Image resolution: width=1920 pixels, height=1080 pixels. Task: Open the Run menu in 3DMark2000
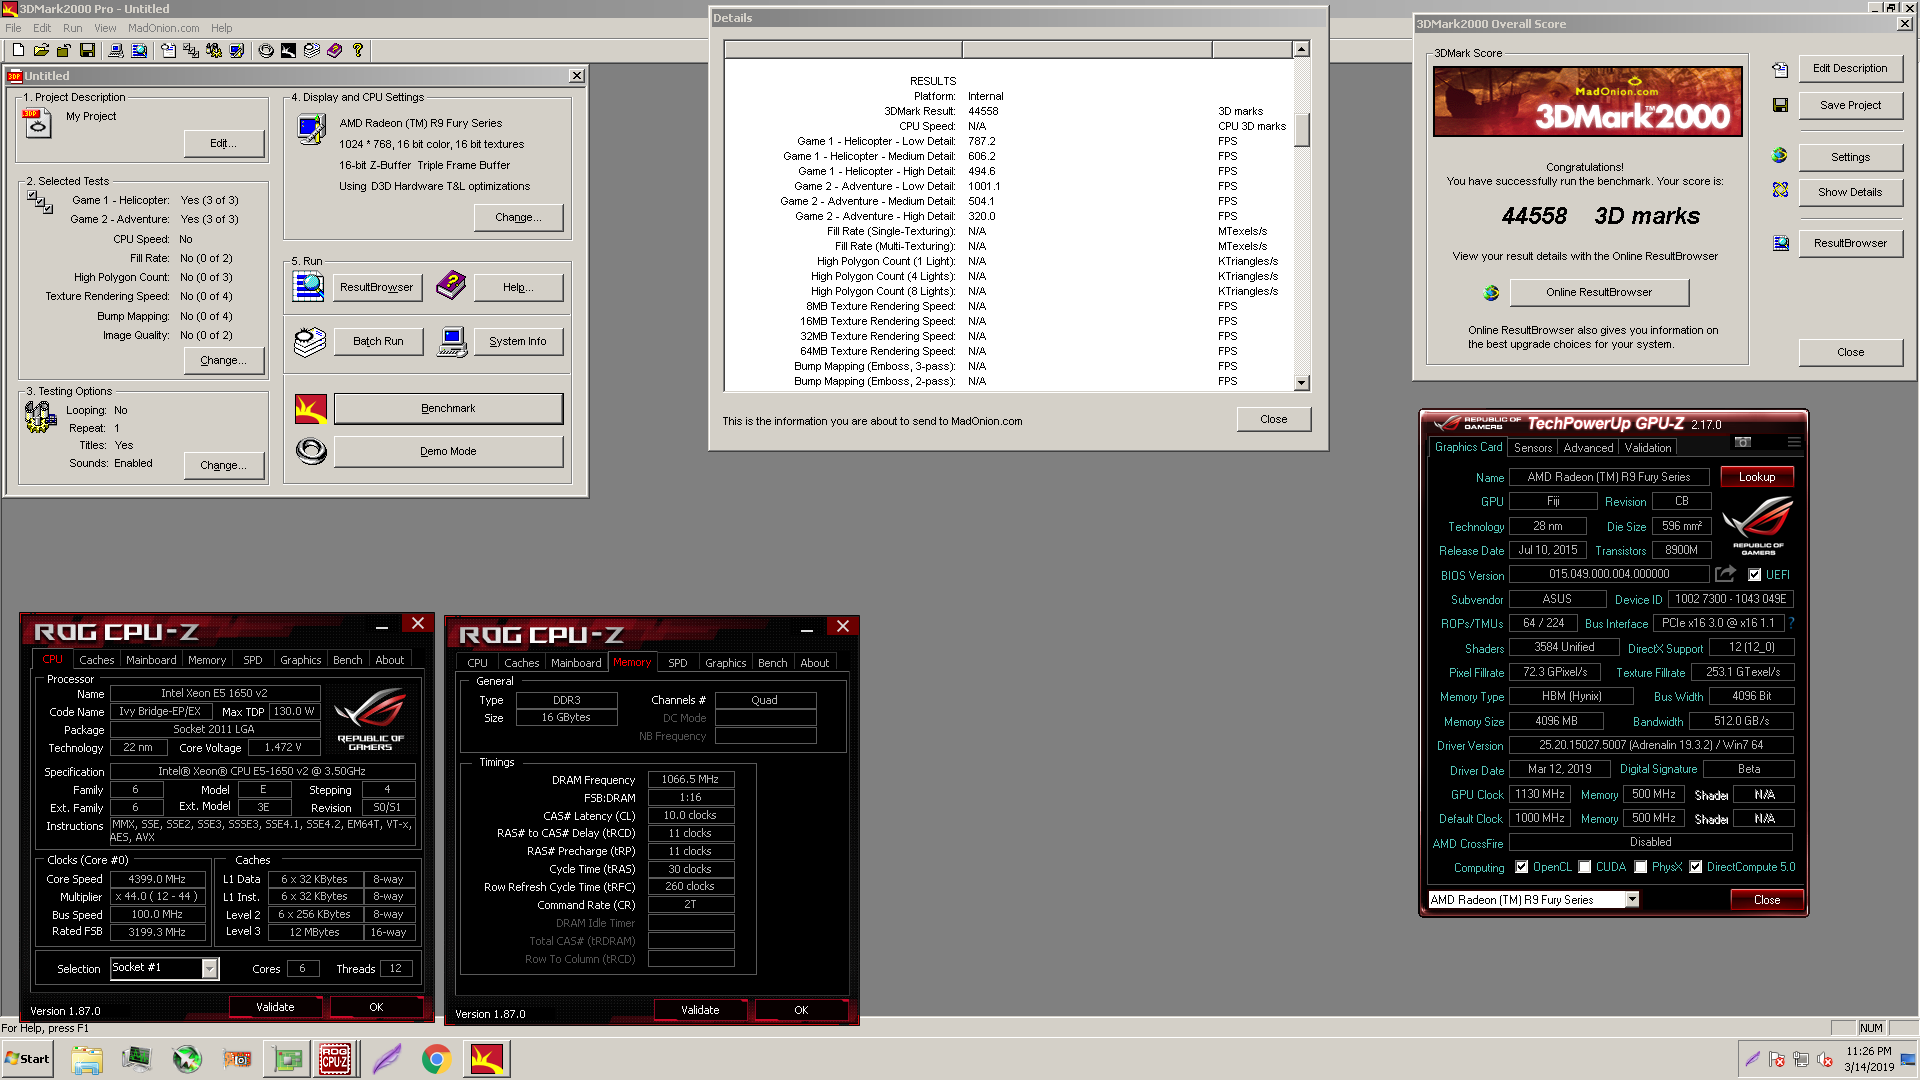click(x=72, y=28)
